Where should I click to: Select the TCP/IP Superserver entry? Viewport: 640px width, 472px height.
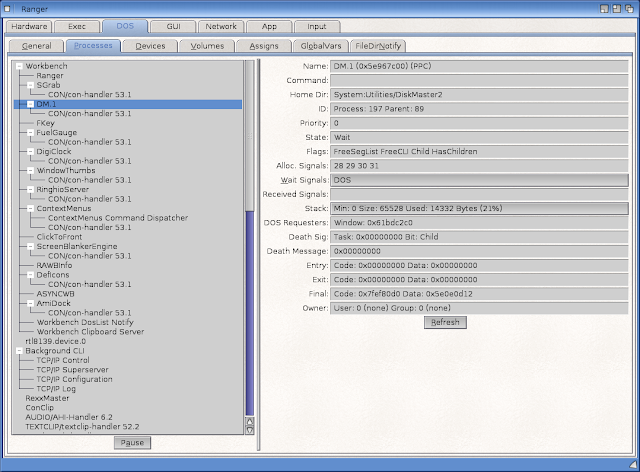point(71,370)
